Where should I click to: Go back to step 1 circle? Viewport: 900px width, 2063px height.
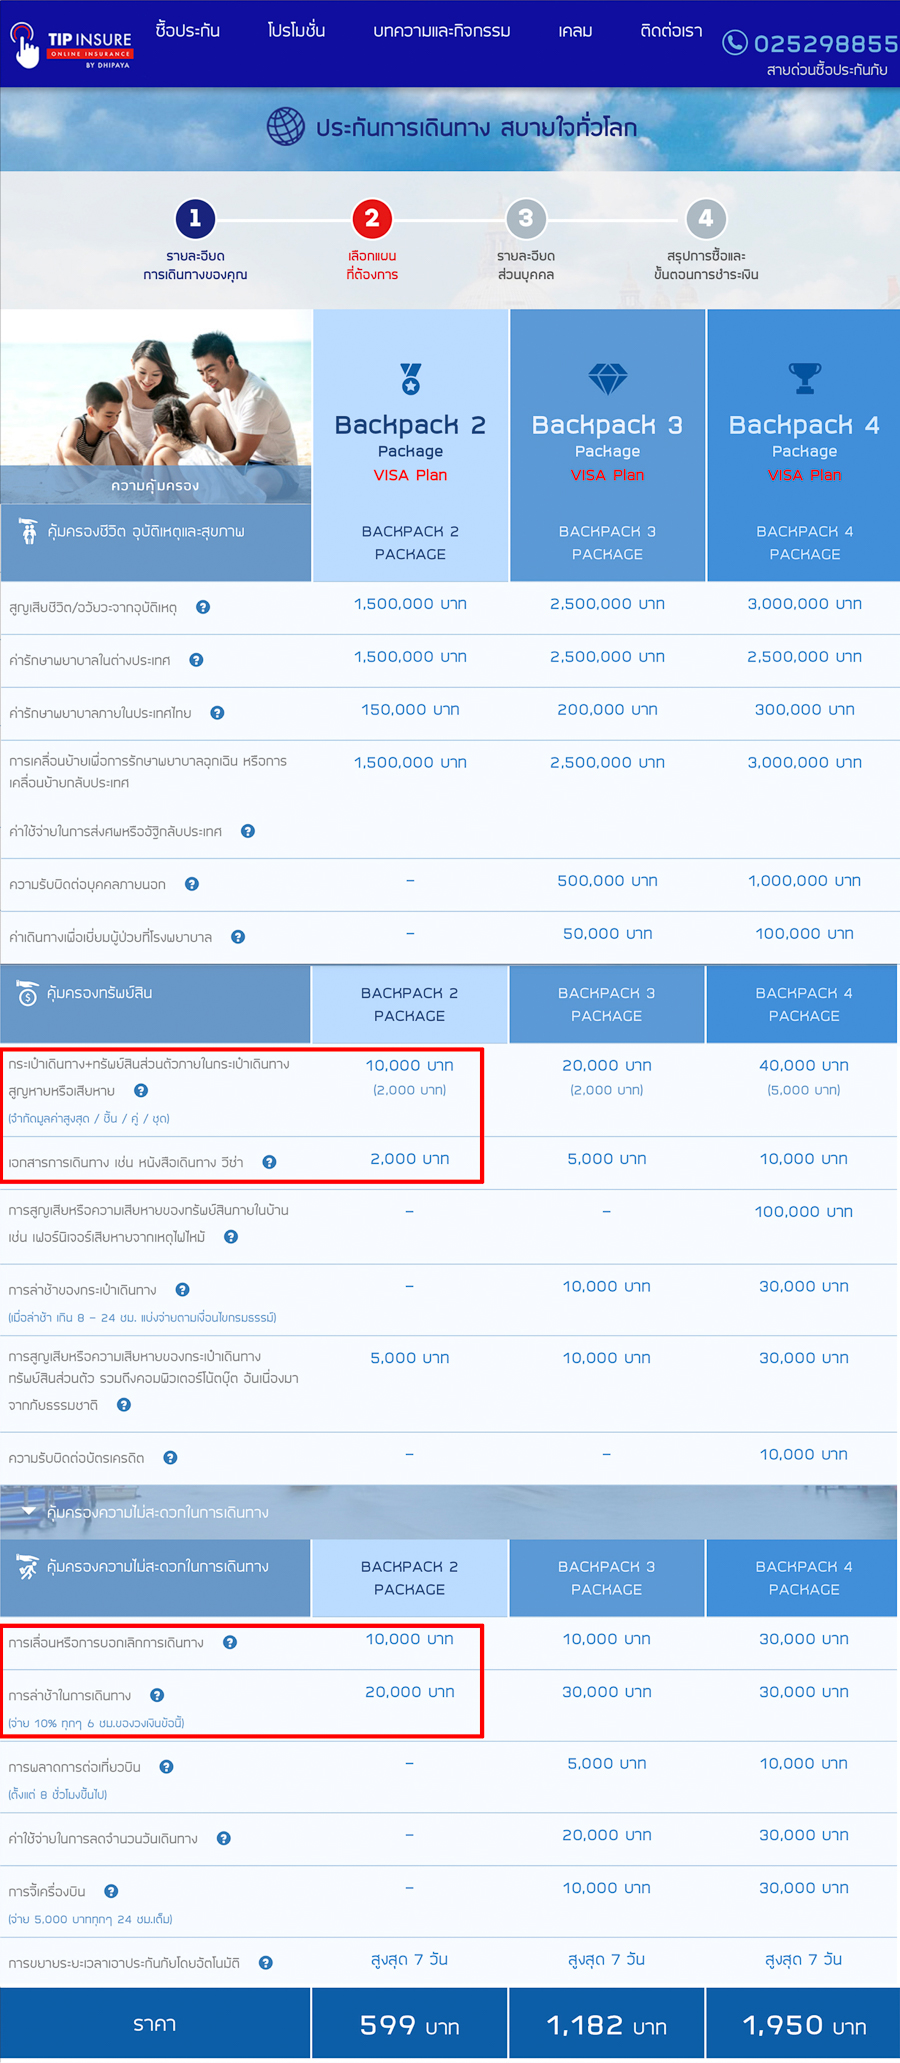[195, 218]
